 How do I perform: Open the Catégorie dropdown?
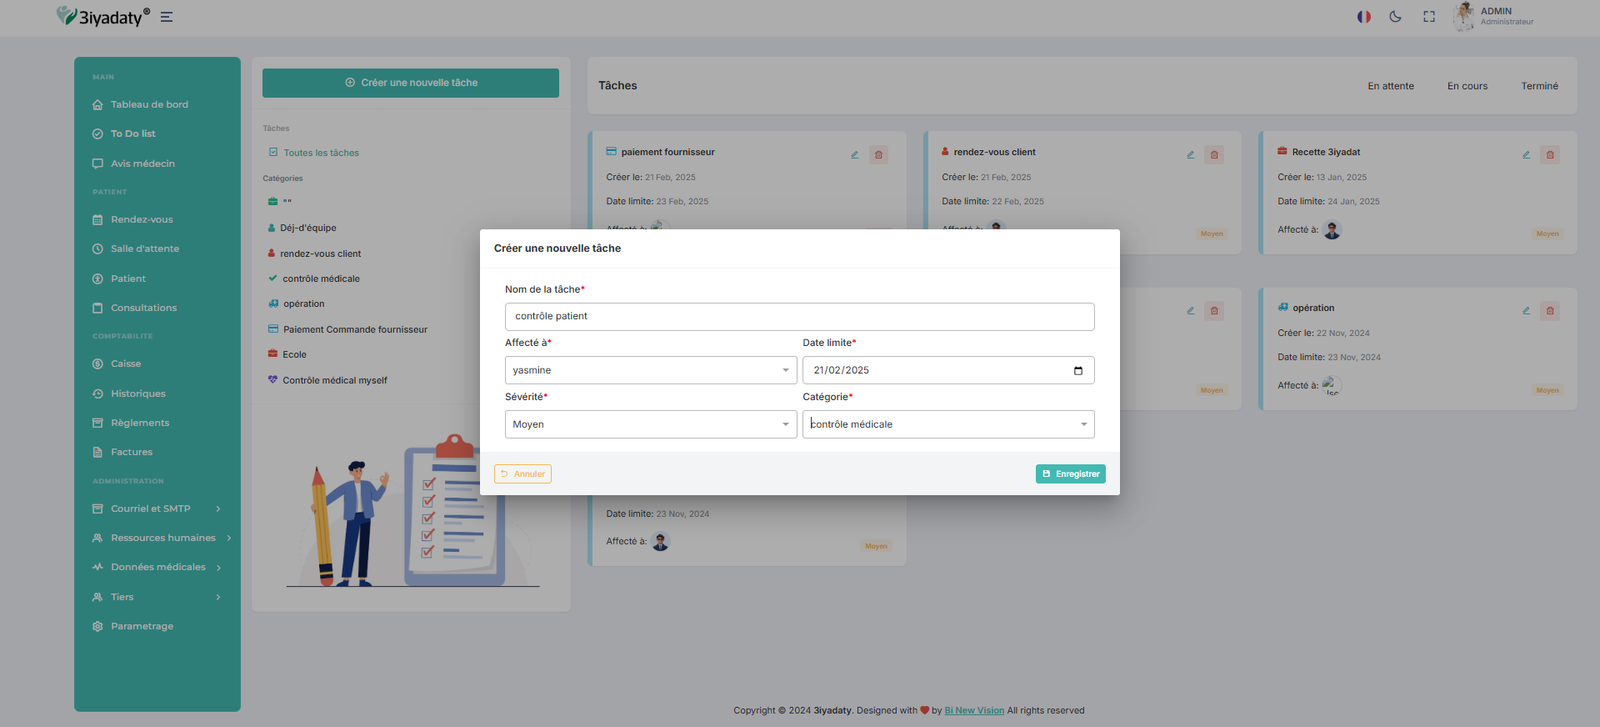point(947,425)
